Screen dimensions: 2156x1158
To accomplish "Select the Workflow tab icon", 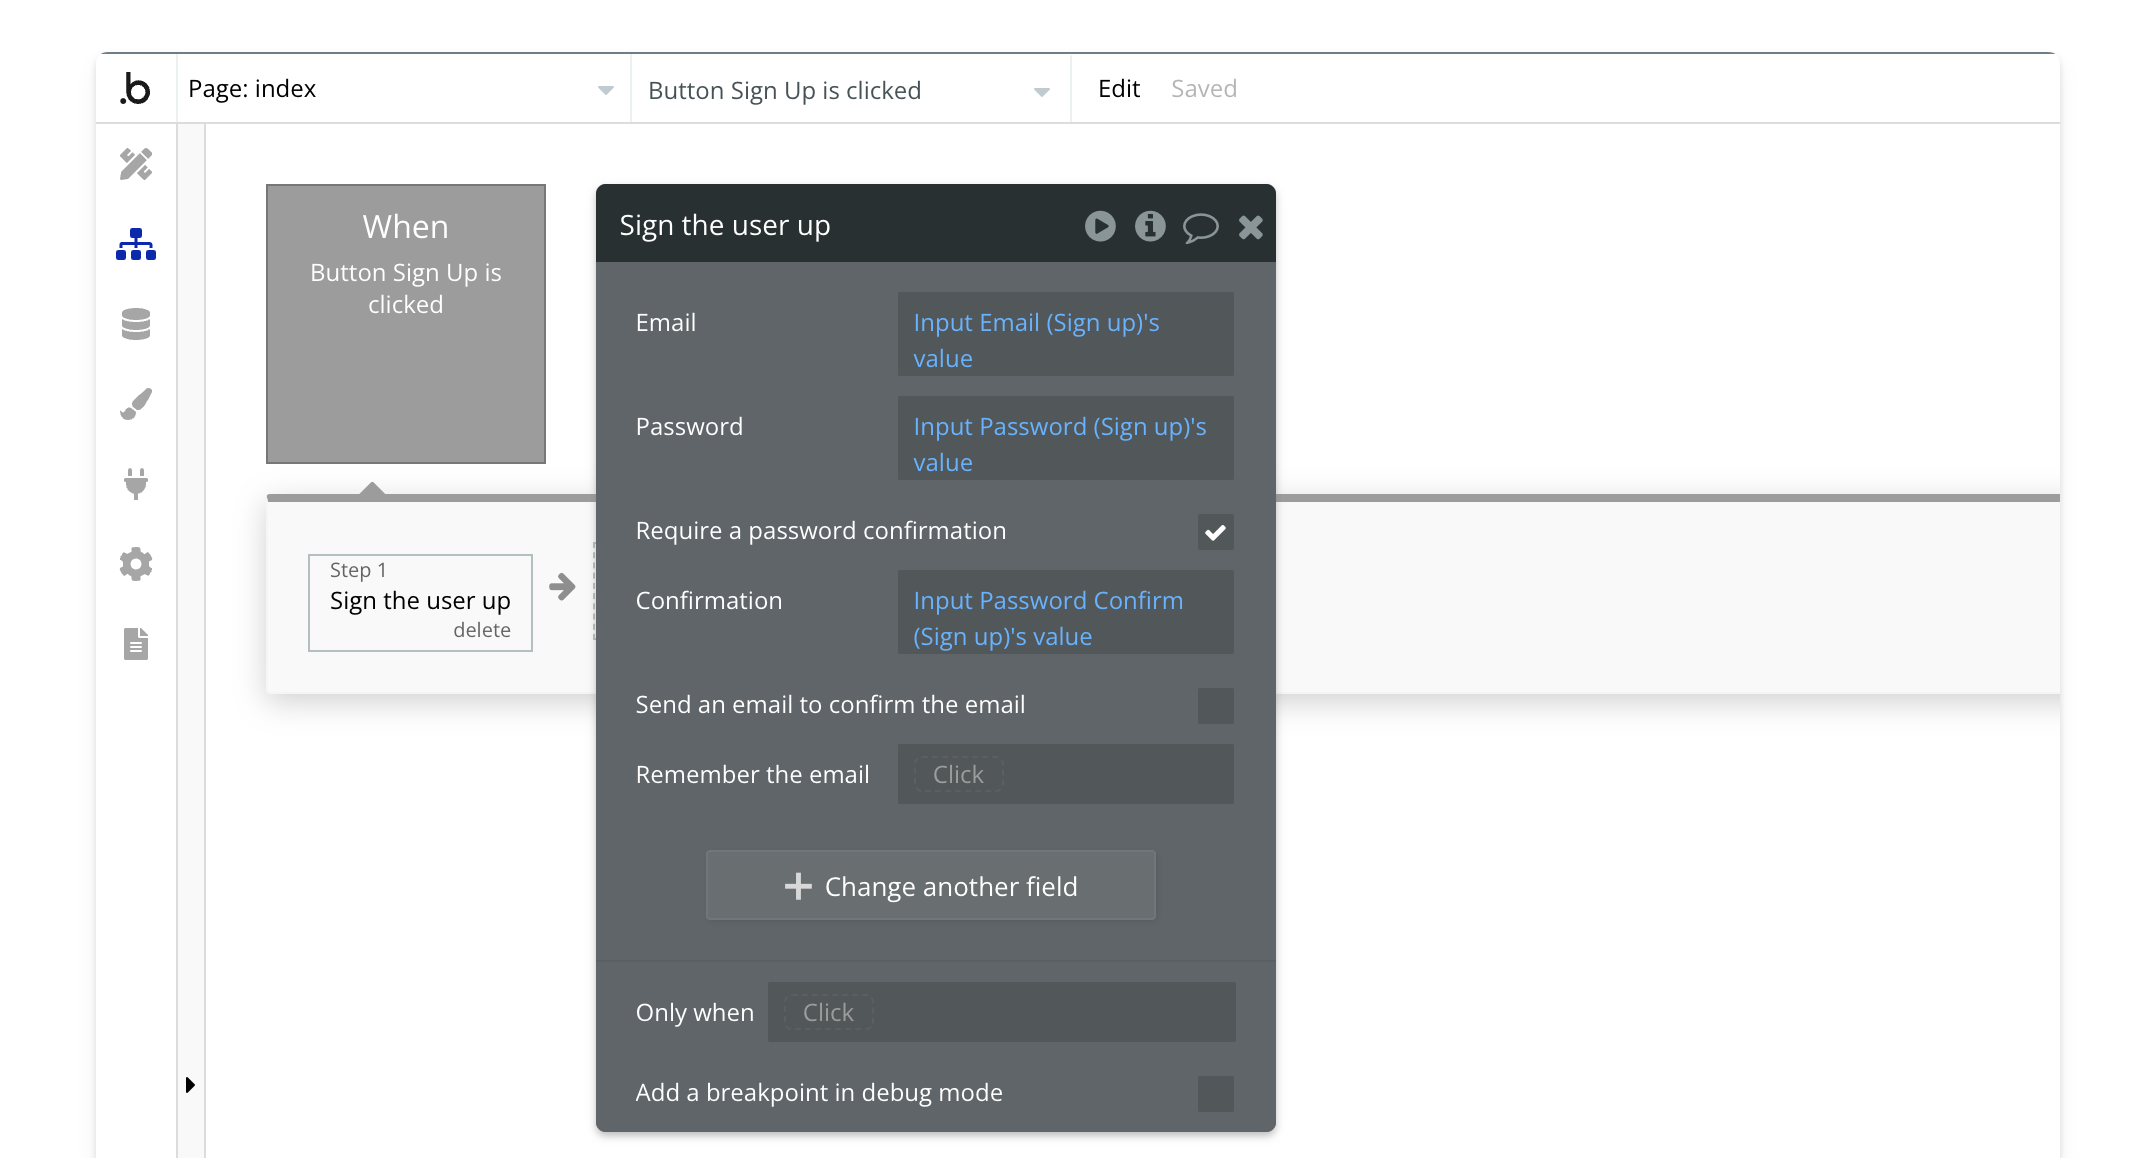I will [x=136, y=244].
